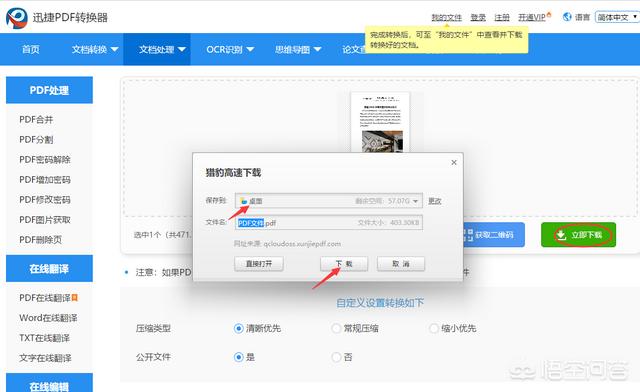The height and width of the screenshot is (392, 640).
Task: Click the PDF处理 sidebar header
Action: tap(49, 90)
